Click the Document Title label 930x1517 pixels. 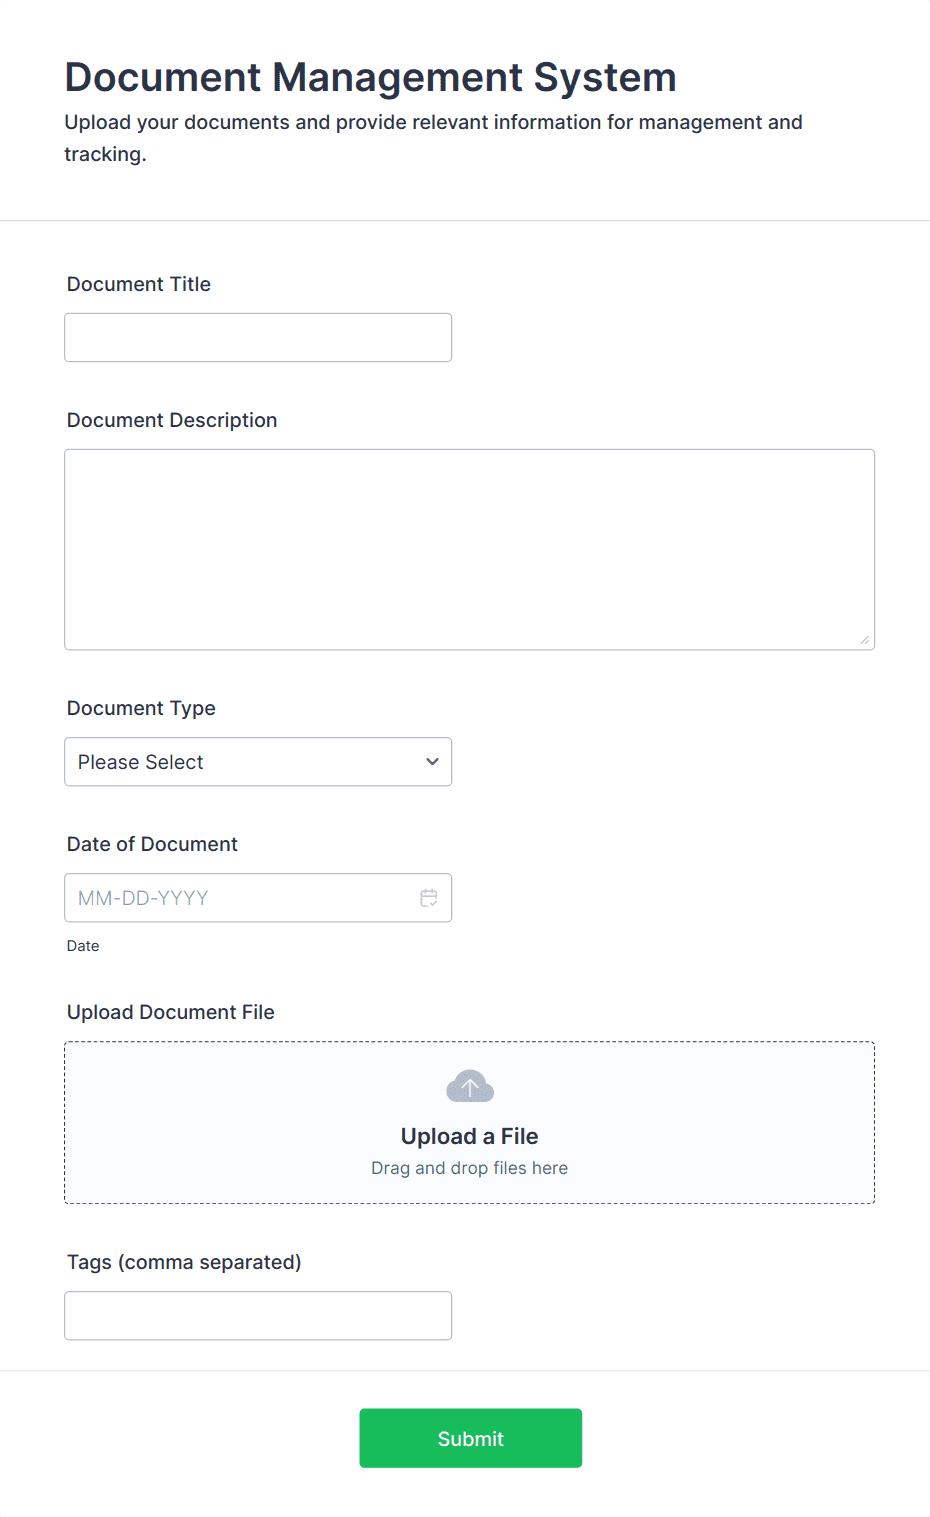[138, 284]
